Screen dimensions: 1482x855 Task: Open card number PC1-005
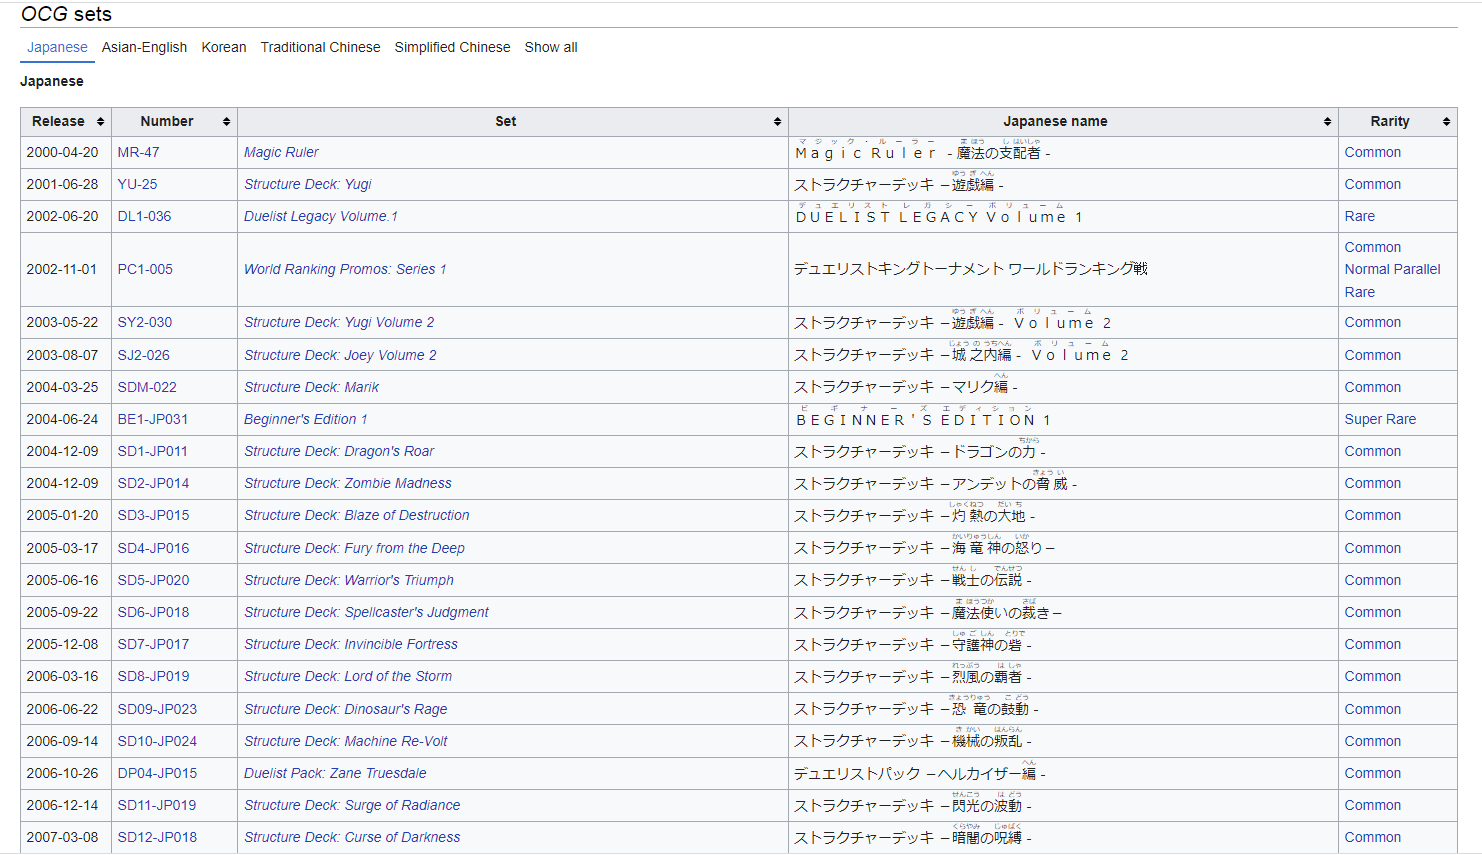[x=146, y=269]
